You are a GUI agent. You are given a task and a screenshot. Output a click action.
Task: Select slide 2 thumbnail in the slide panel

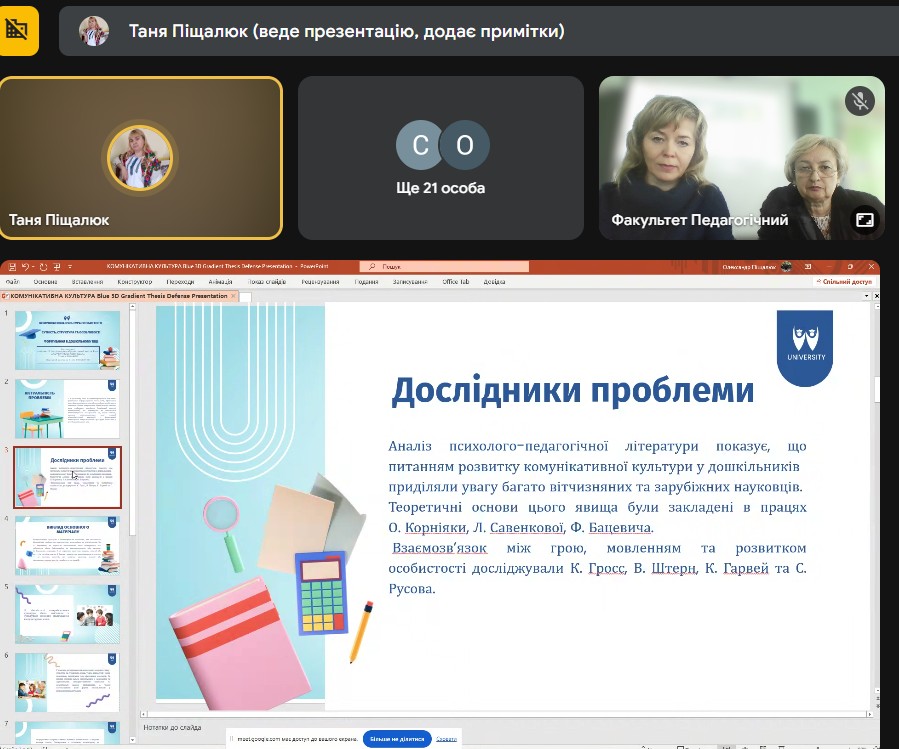pyautogui.click(x=67, y=408)
